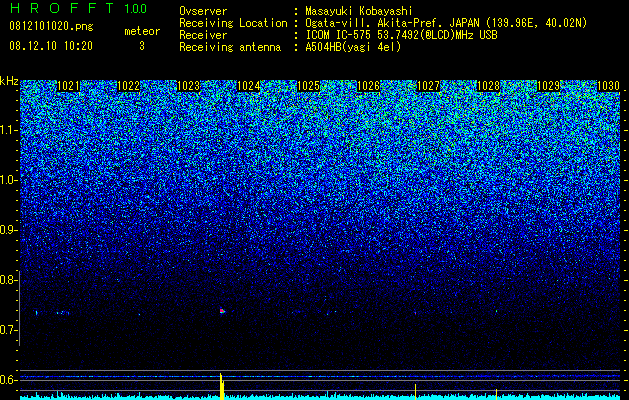Click the 0.8 kHz axis label
Viewport: 629px width, 400px height.
click(9, 280)
